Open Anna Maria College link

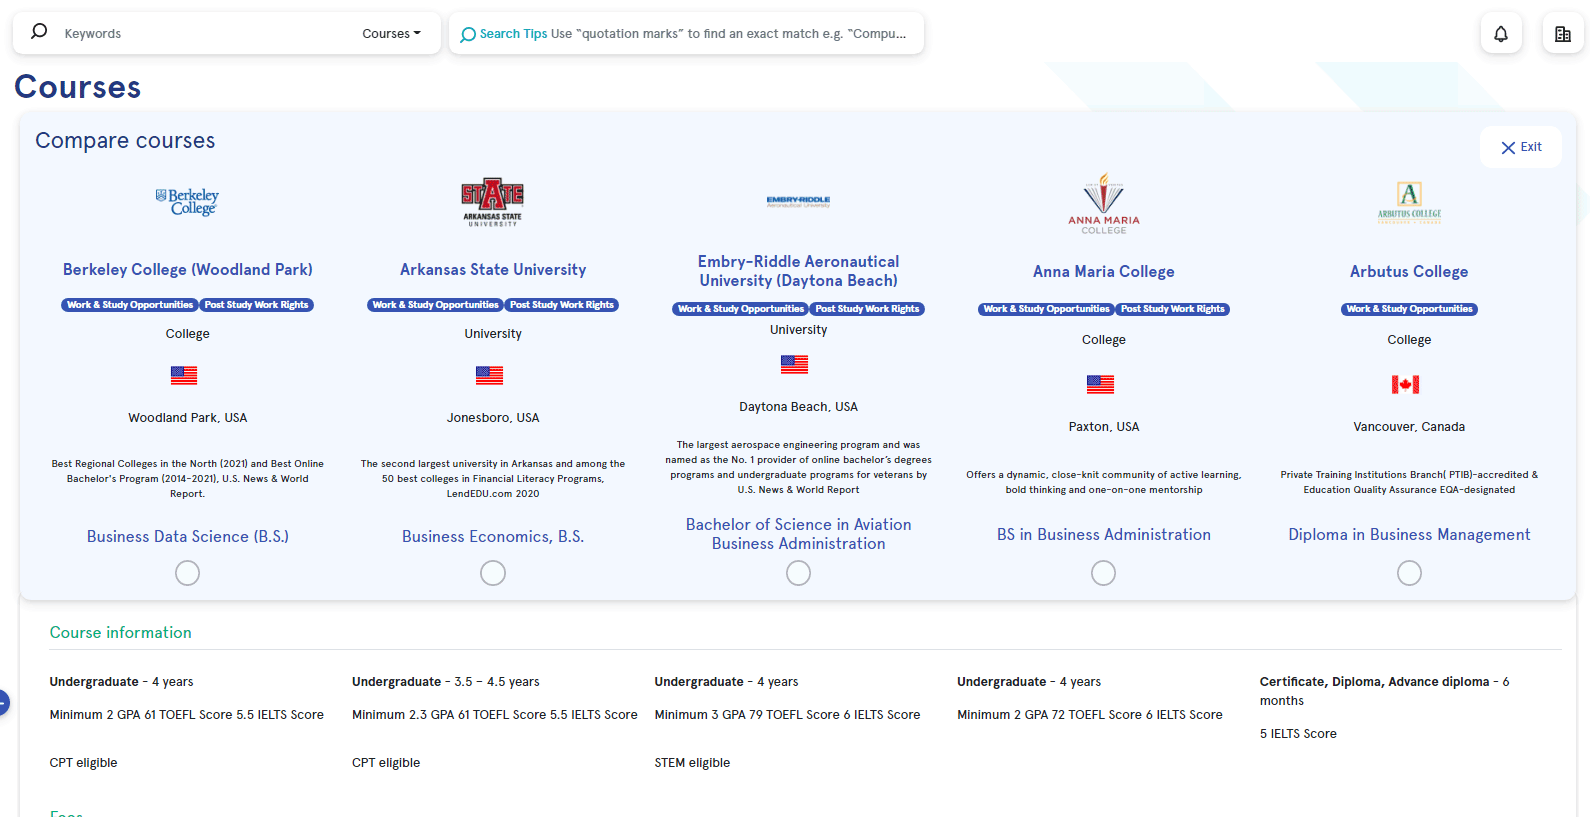1104,272
